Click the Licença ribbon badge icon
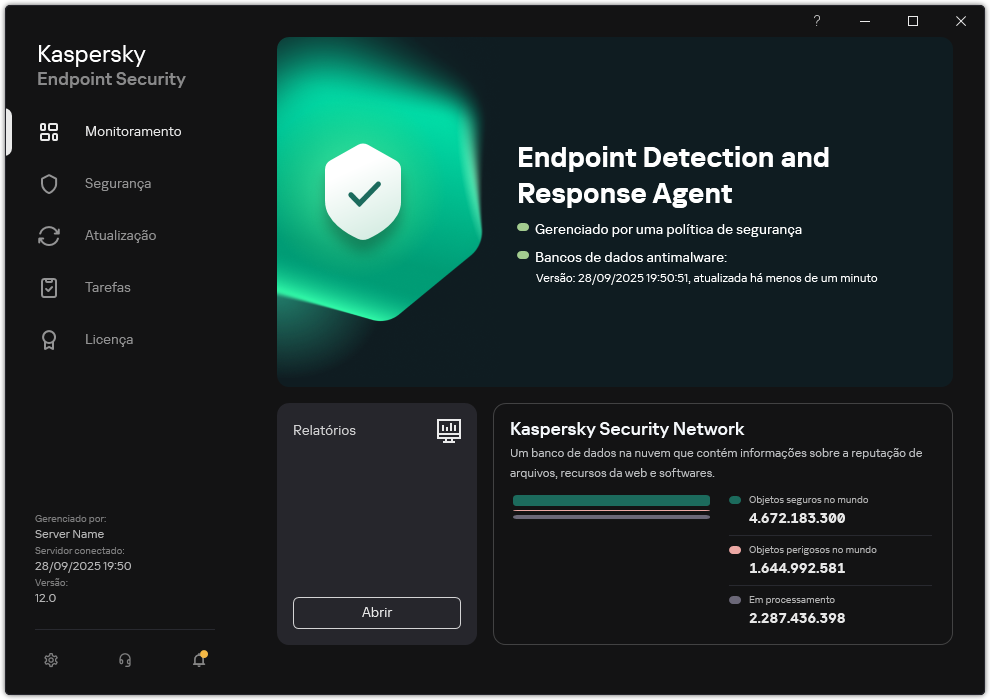This screenshot has width=990, height=700. (x=49, y=340)
